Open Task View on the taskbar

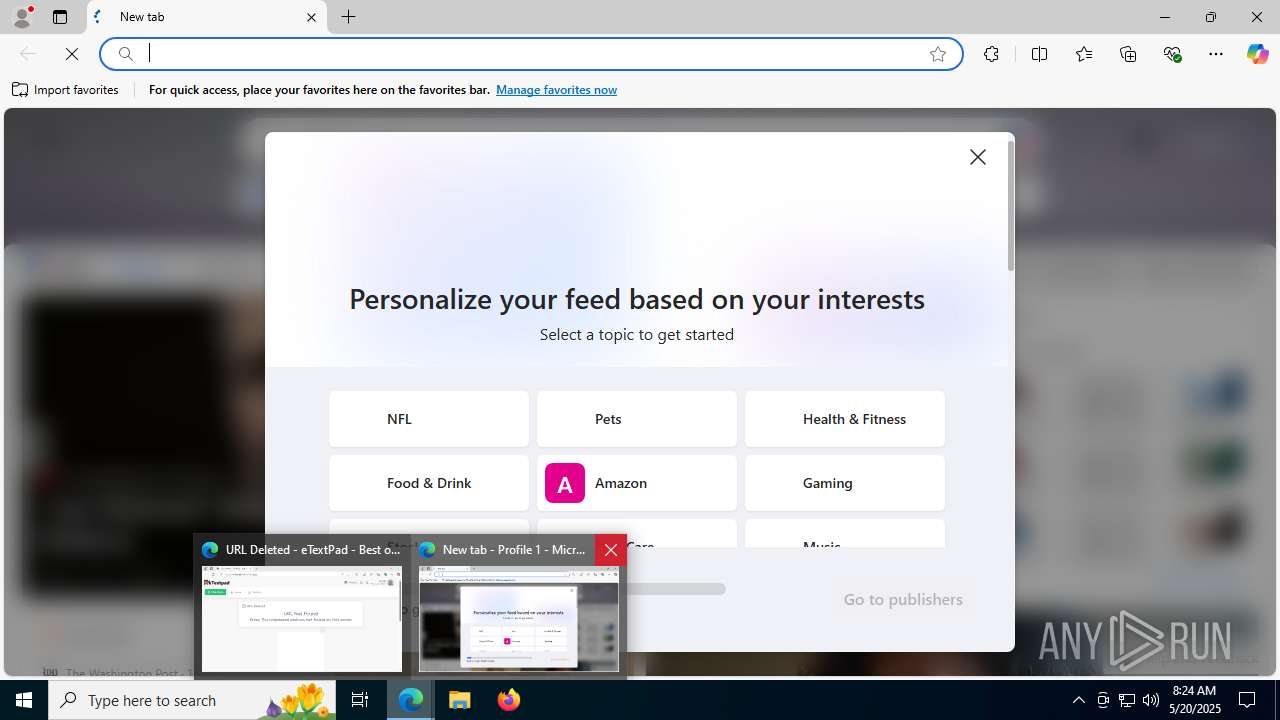(361, 700)
